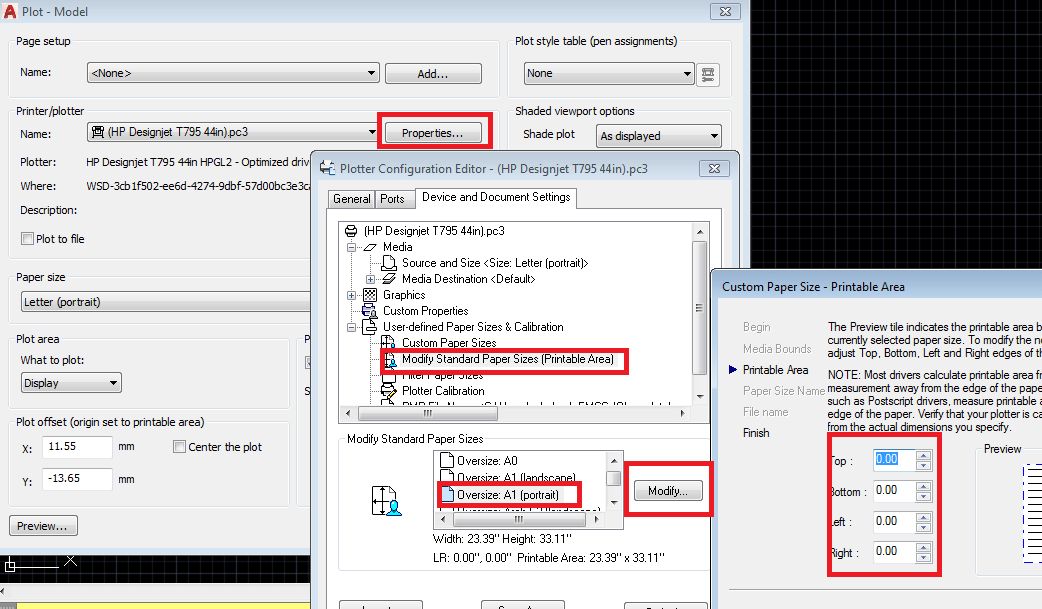Click the X plot offset input field

78,447
